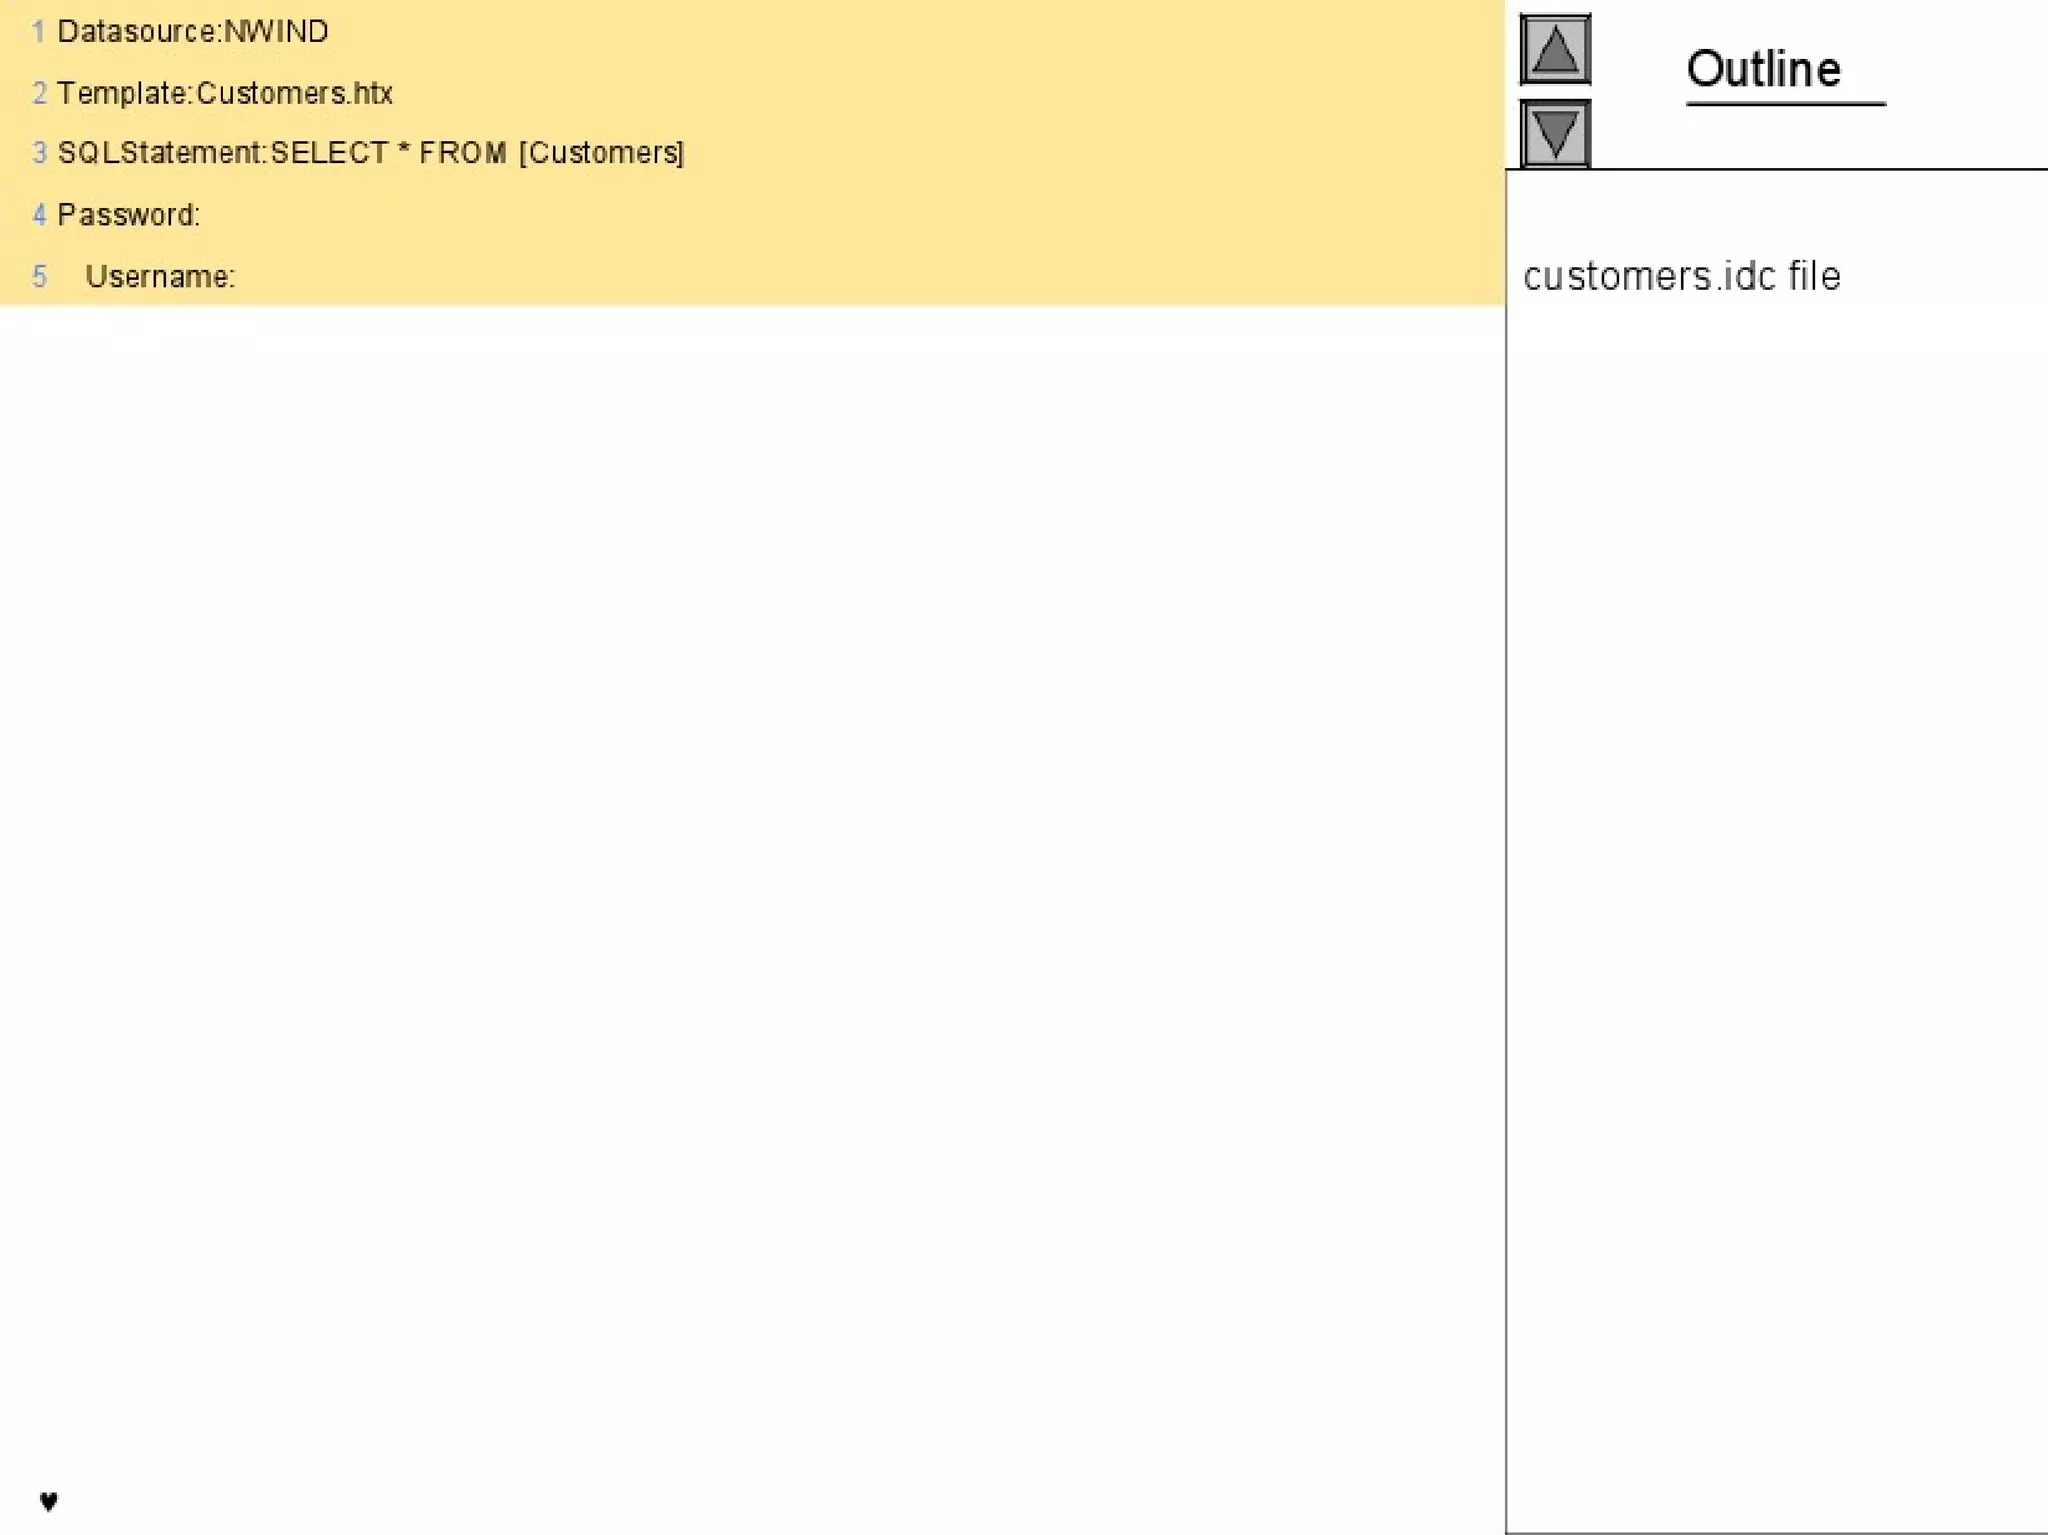This screenshot has height=1535, width=2048.
Task: Click the small heart symbol at bottom
Action: (48, 1501)
